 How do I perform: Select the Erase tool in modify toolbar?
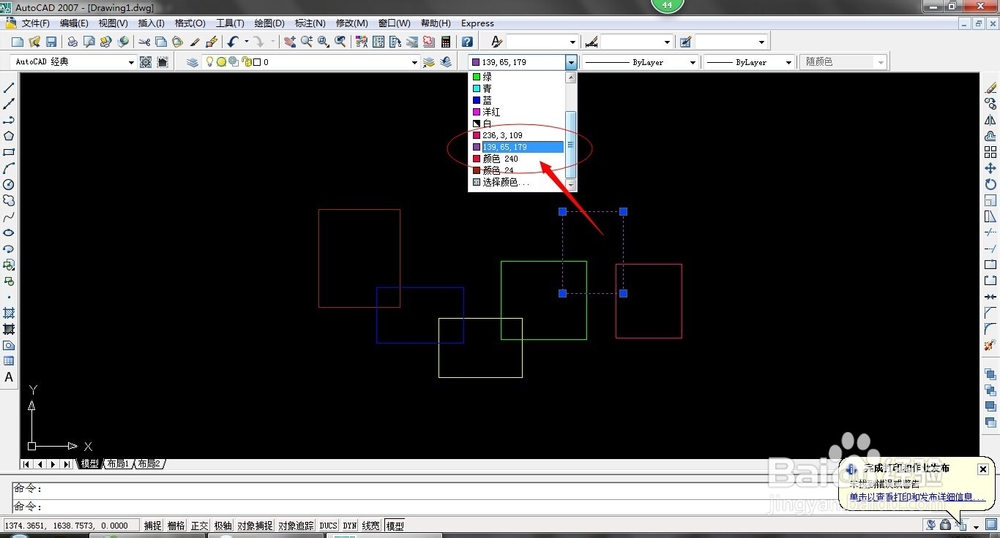pos(990,88)
